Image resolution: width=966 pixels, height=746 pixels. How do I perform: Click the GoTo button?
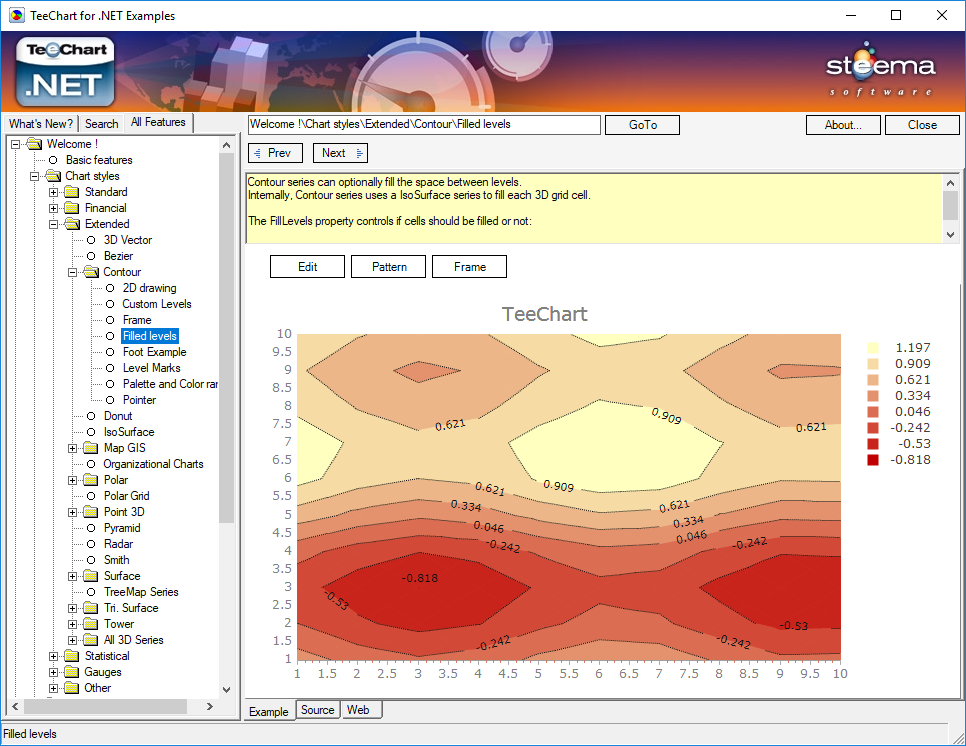643,125
